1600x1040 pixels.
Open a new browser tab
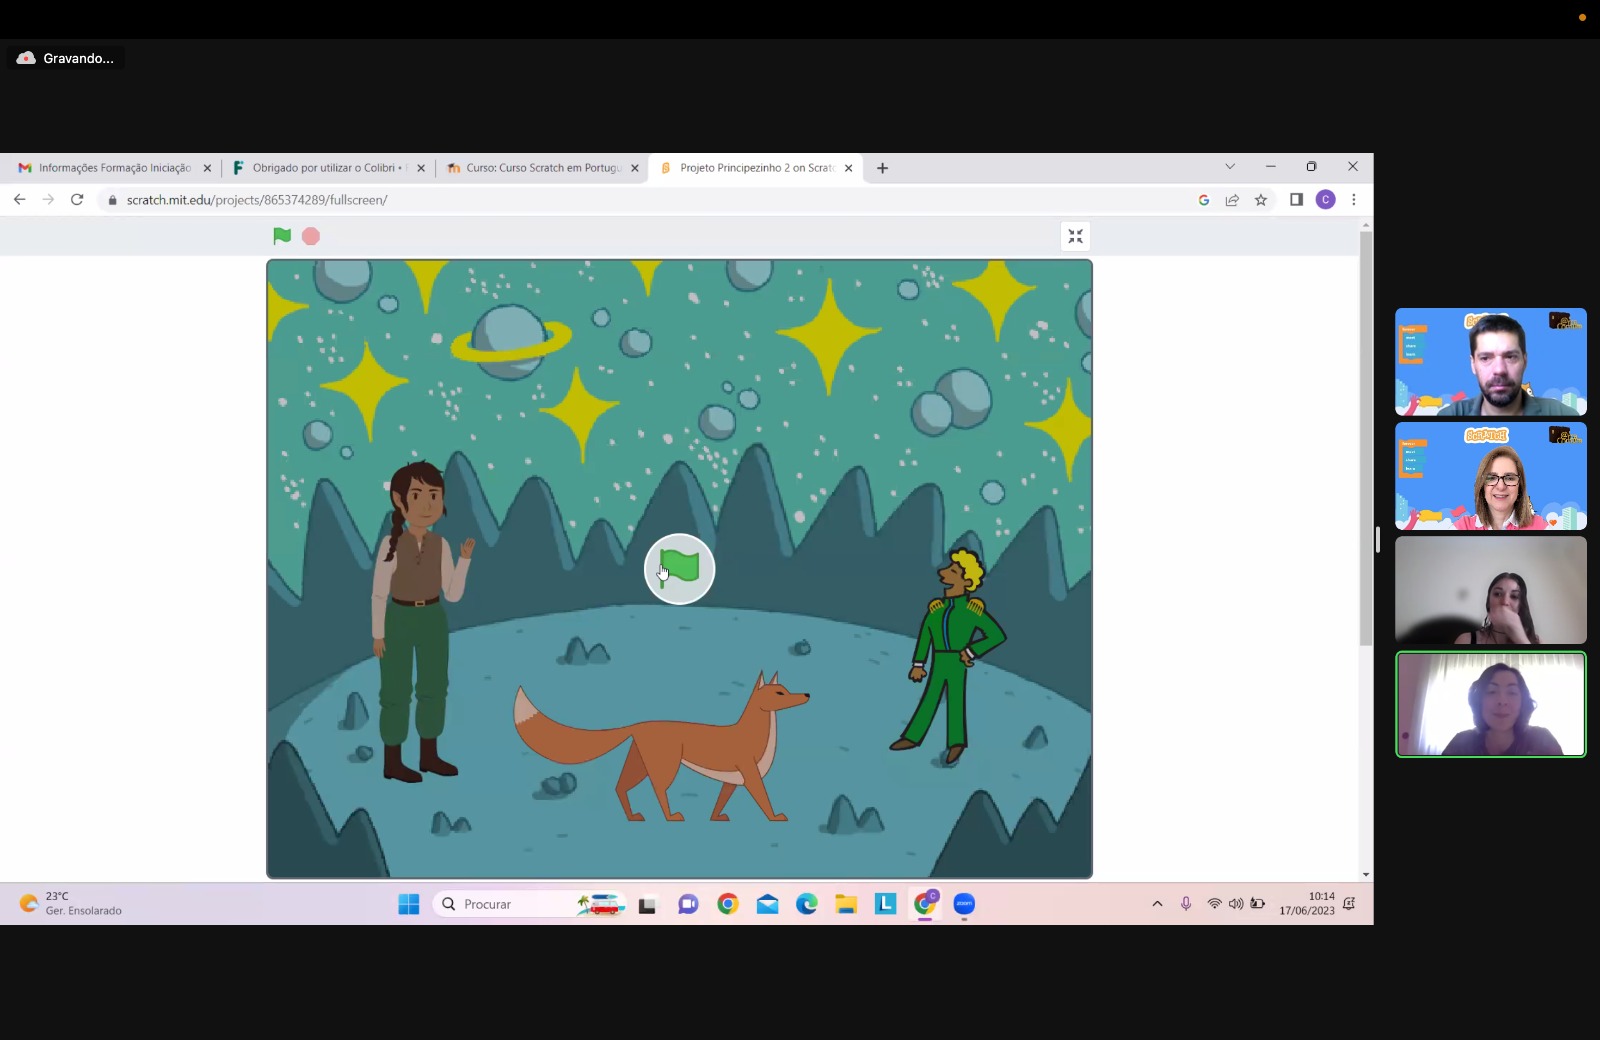(x=882, y=168)
